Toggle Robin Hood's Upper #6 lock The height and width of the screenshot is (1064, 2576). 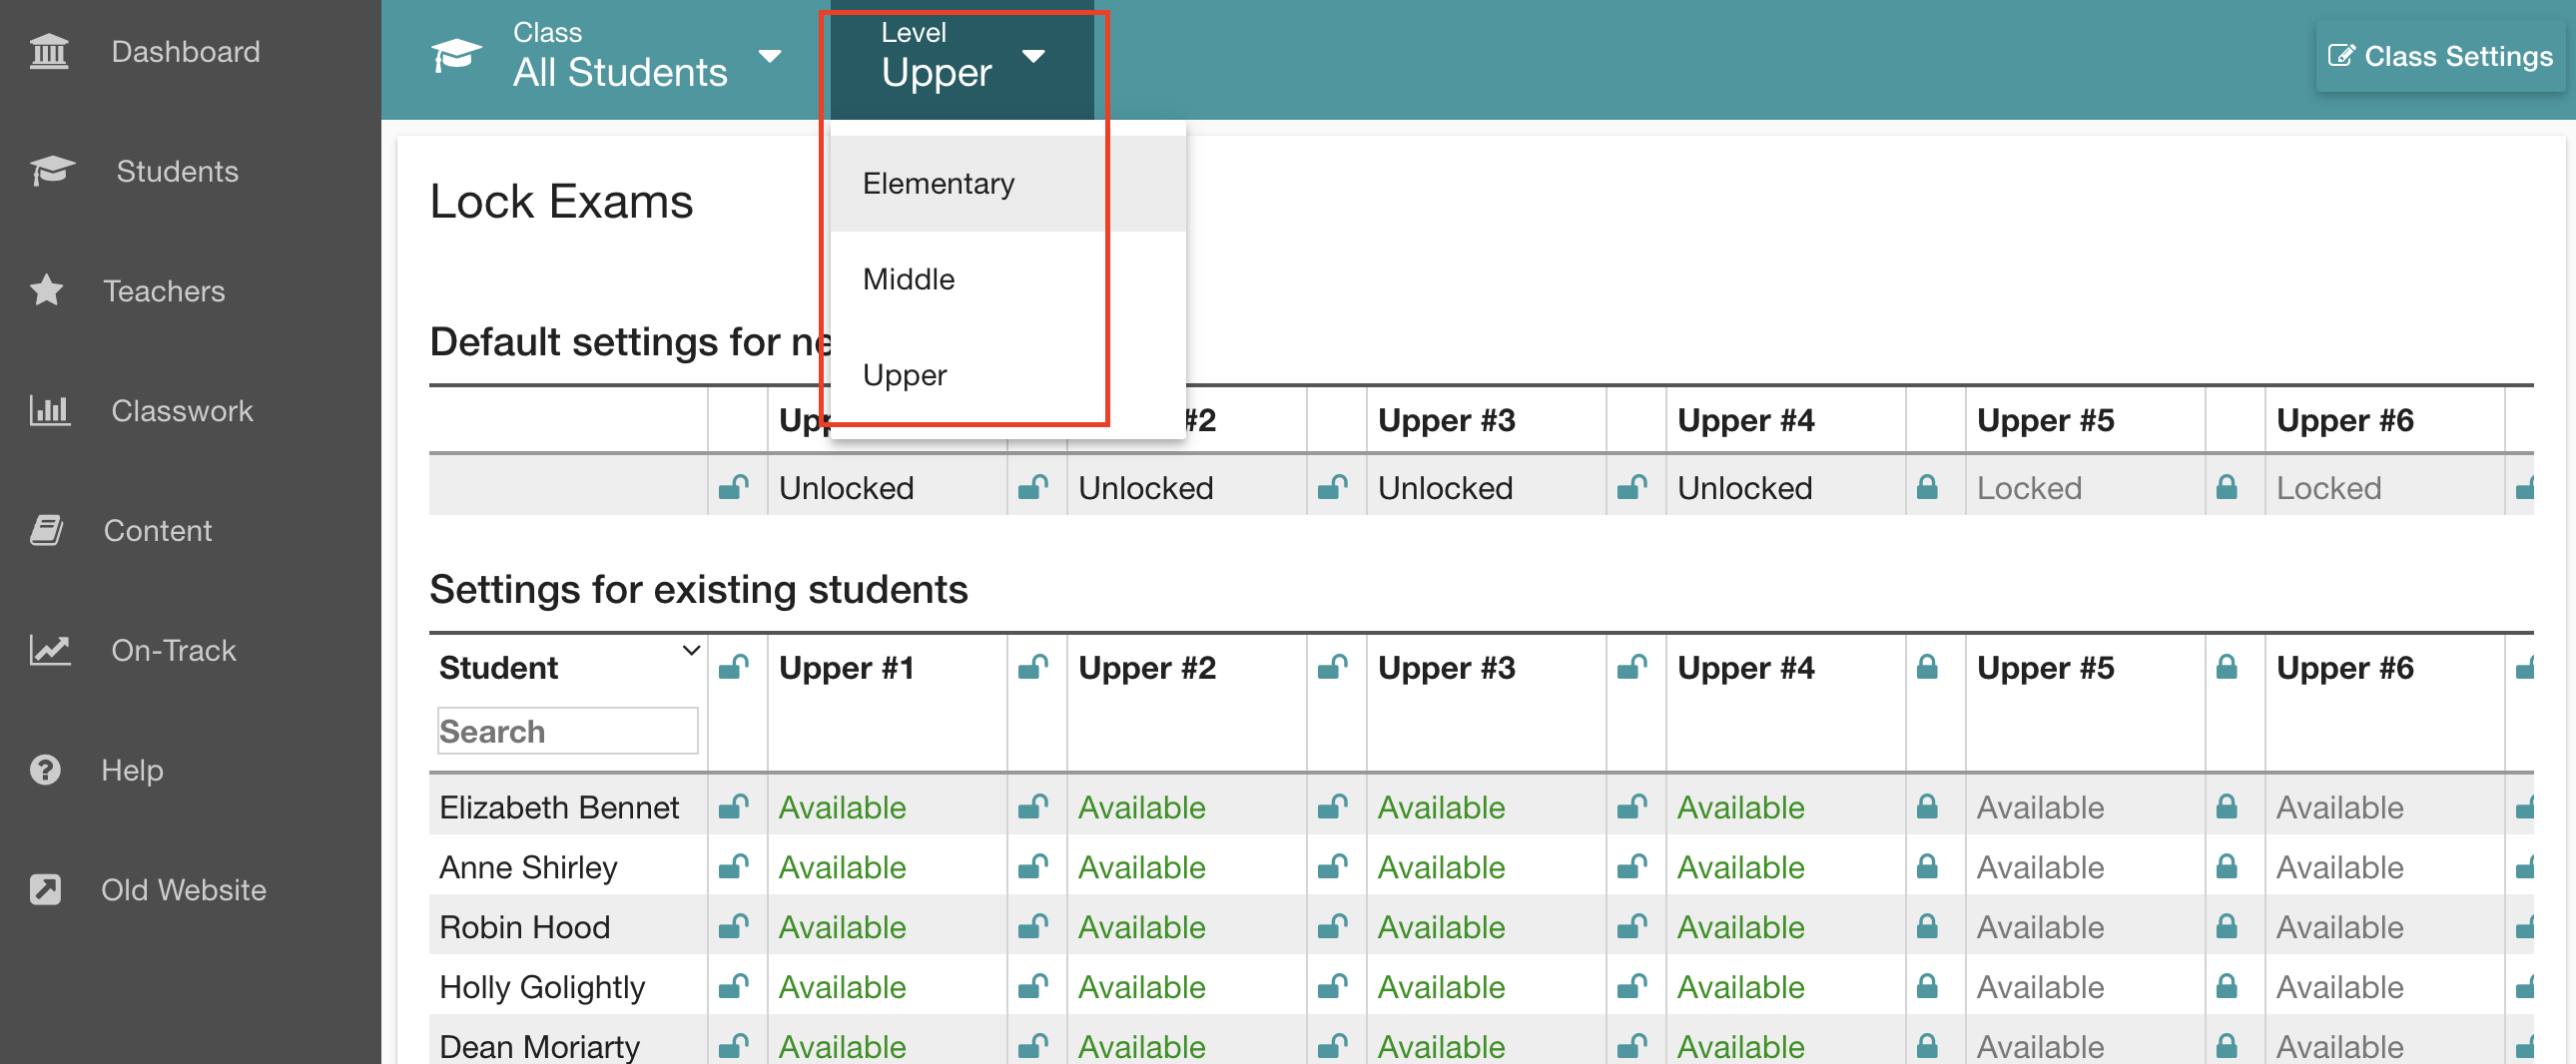tap(2226, 926)
